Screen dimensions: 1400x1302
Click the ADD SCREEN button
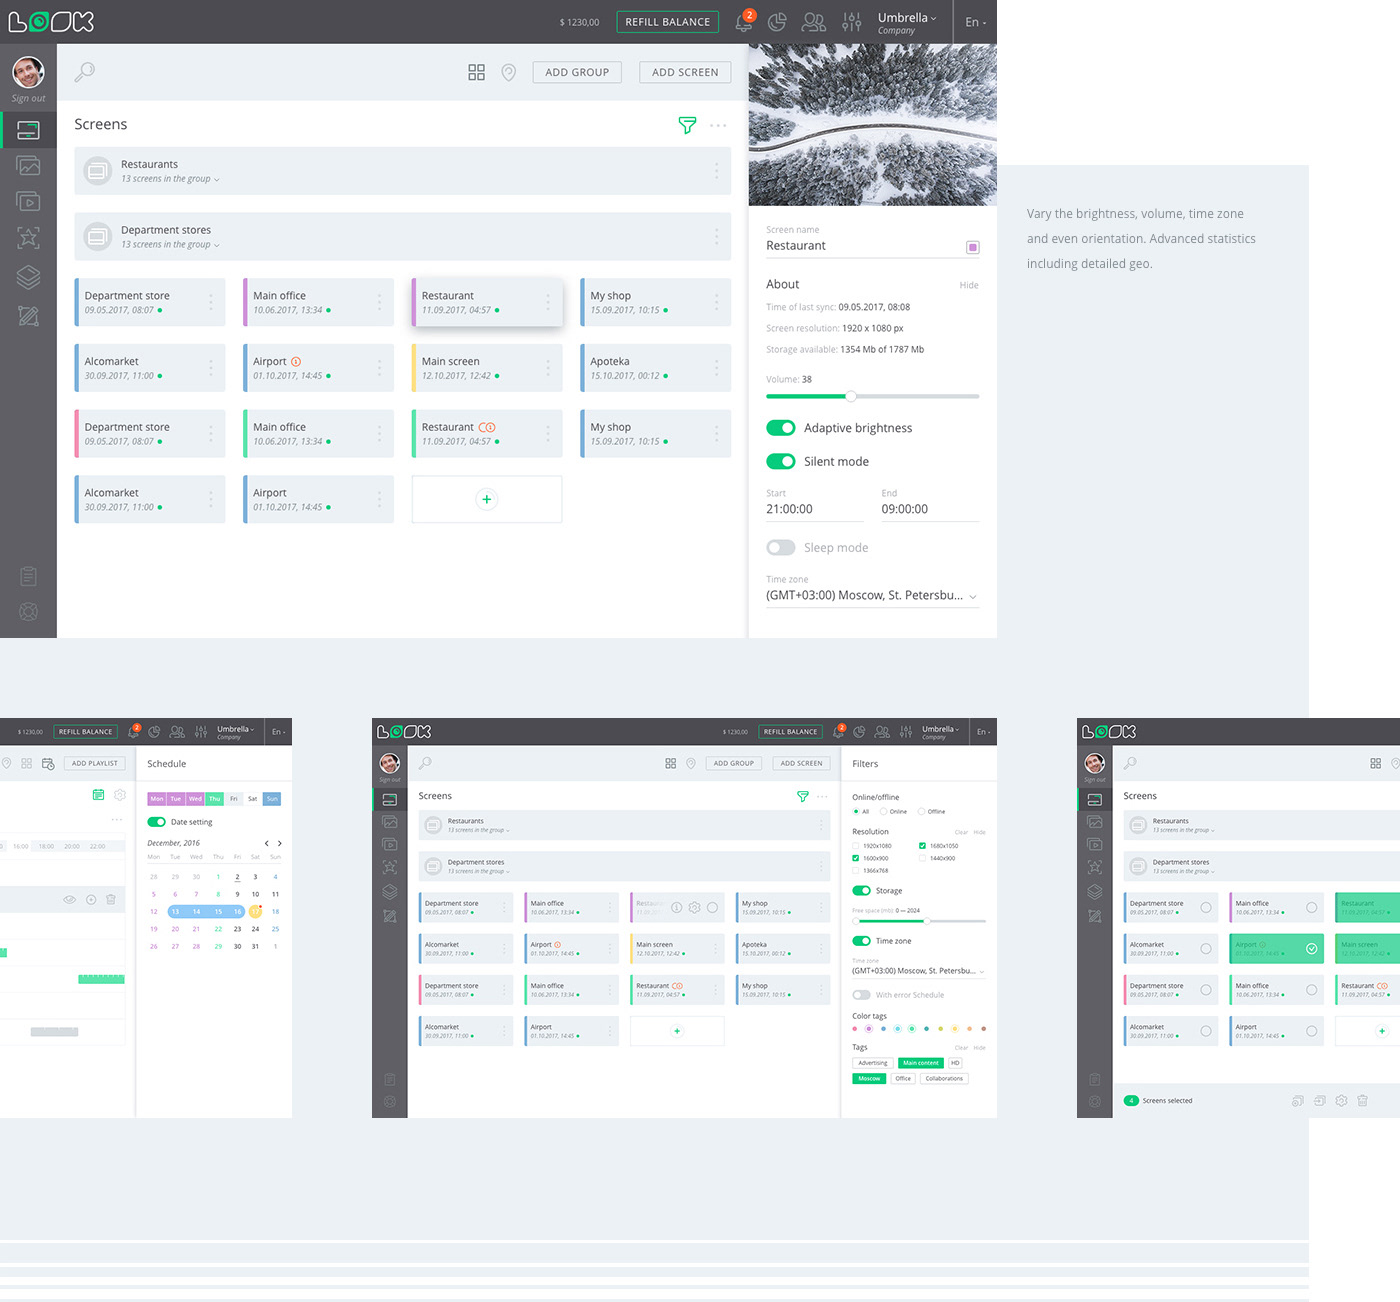point(685,72)
